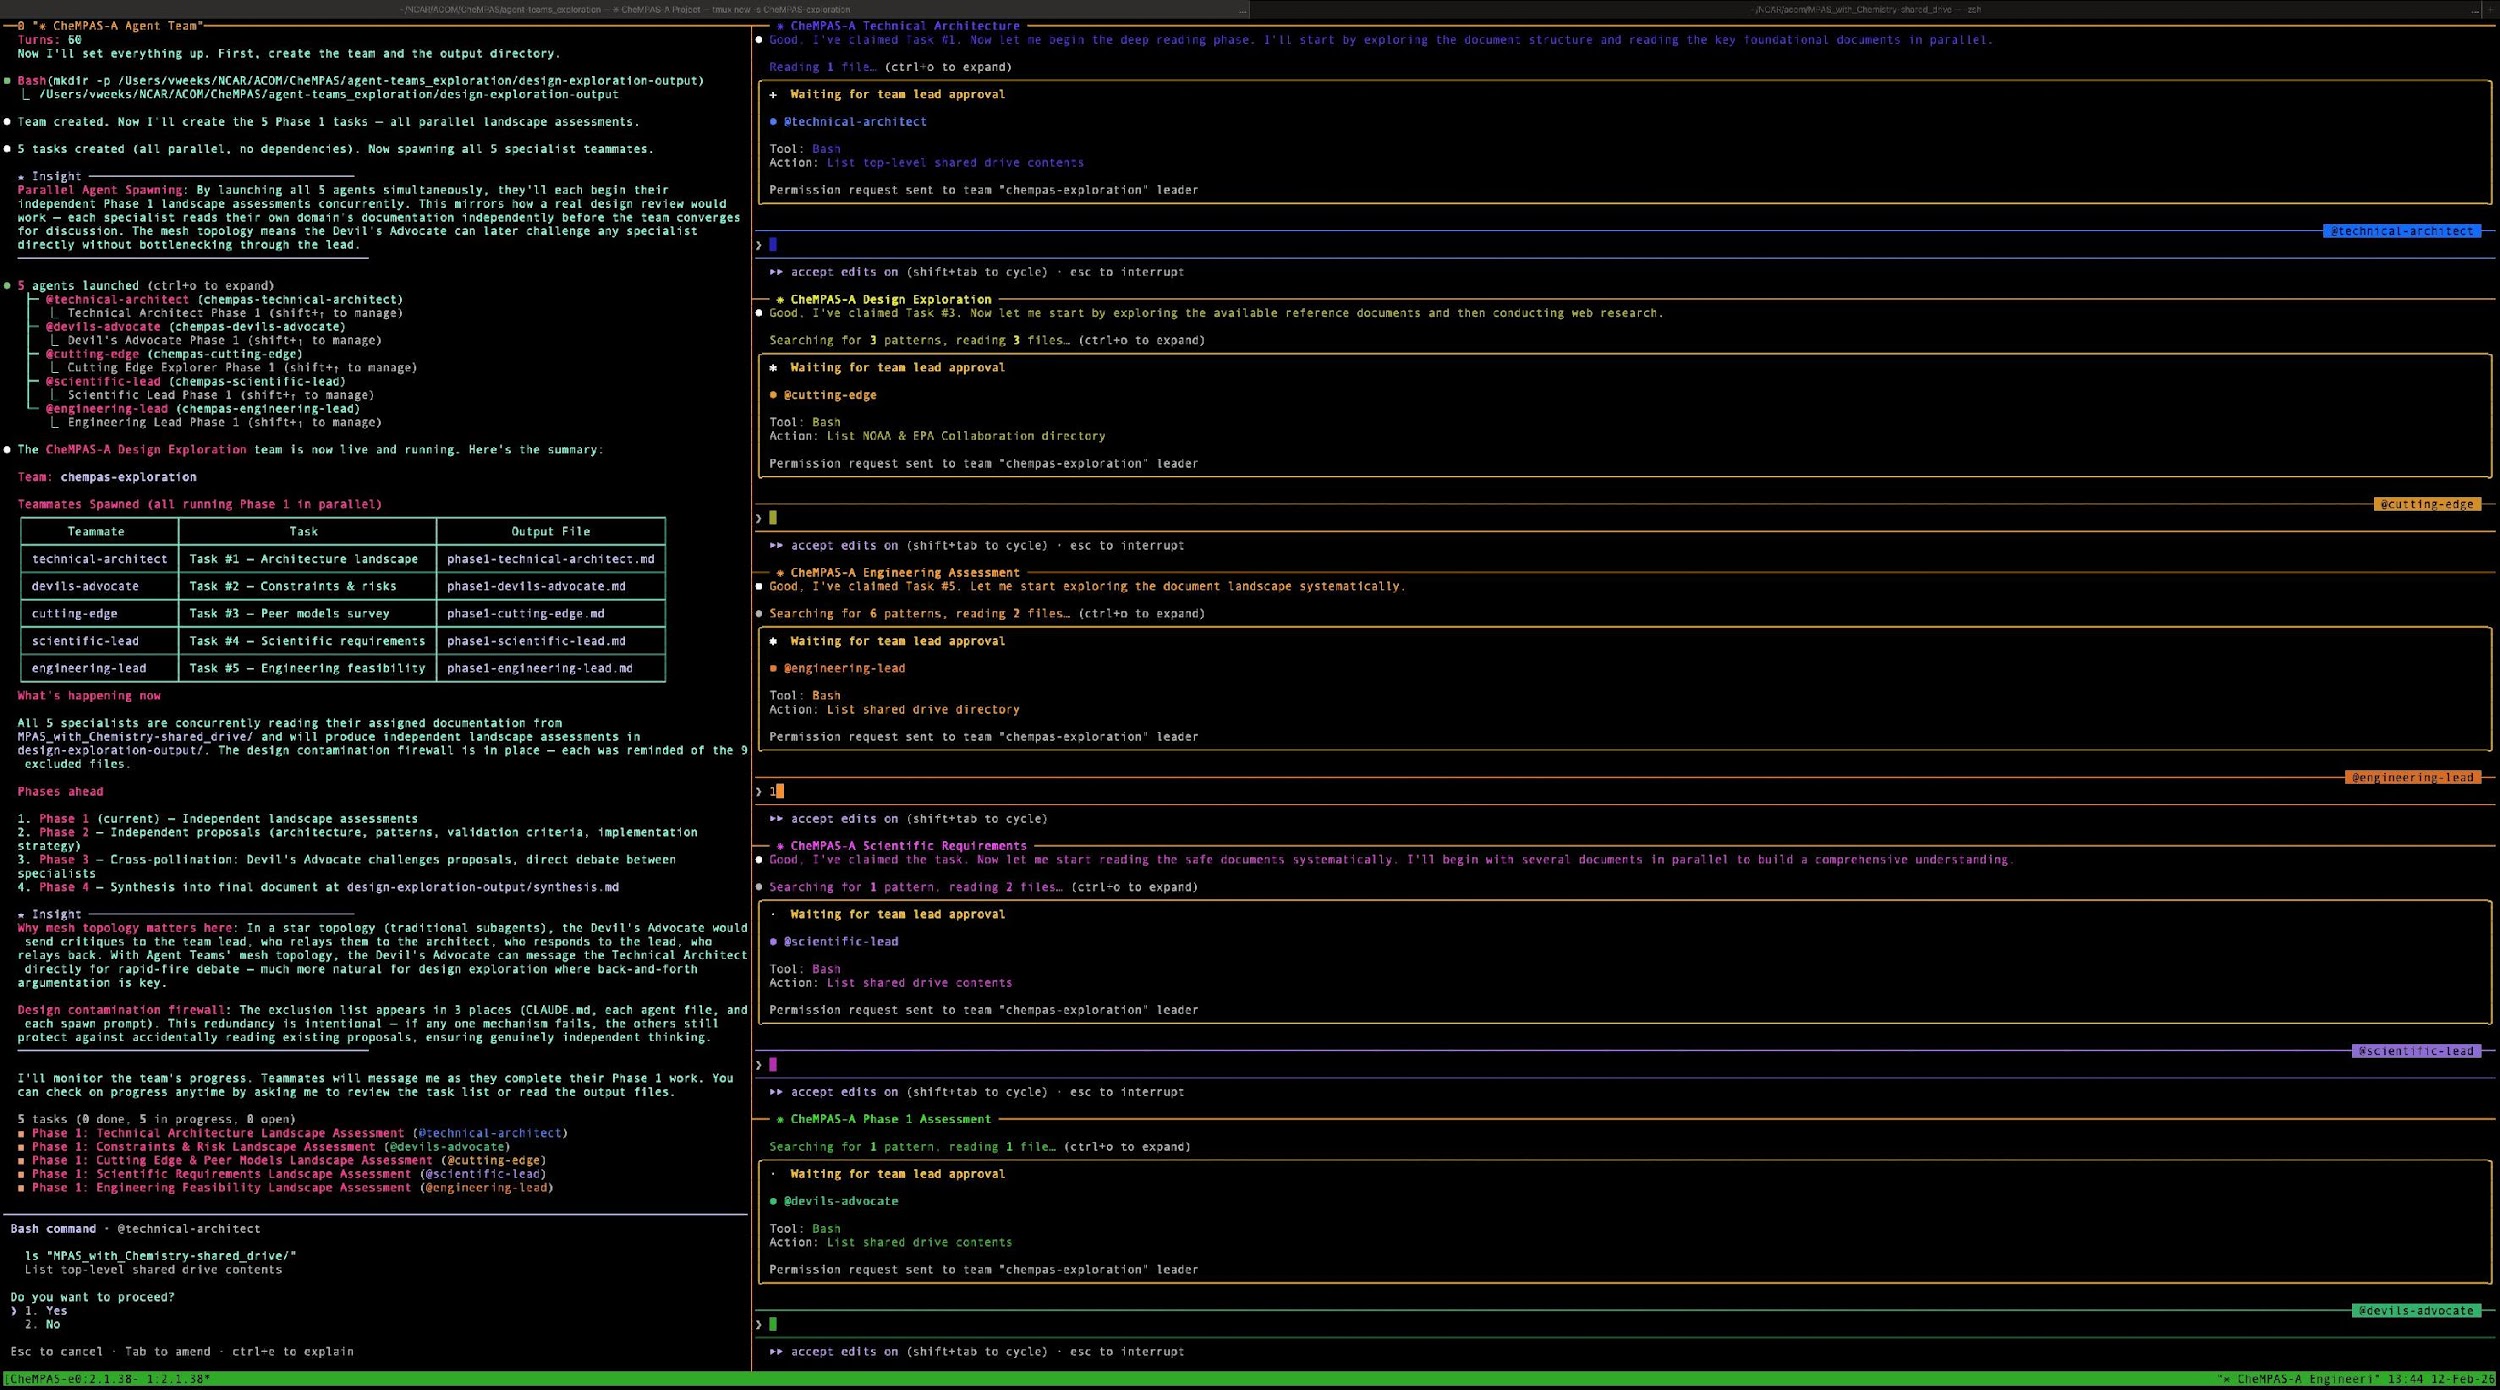The height and width of the screenshot is (1390, 2500).
Task: Click the orange bullet beside @engineering-lead approval
Action: point(773,668)
